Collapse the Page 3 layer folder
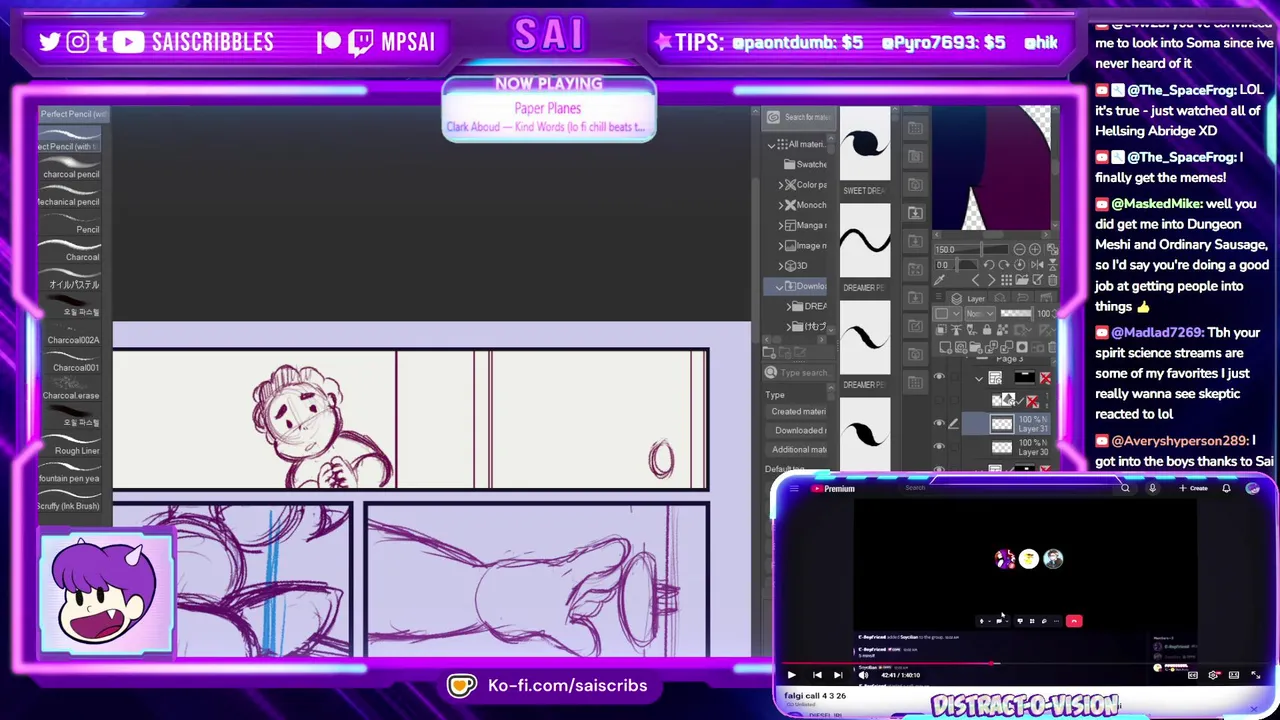The width and height of the screenshot is (1280, 720). (979, 378)
